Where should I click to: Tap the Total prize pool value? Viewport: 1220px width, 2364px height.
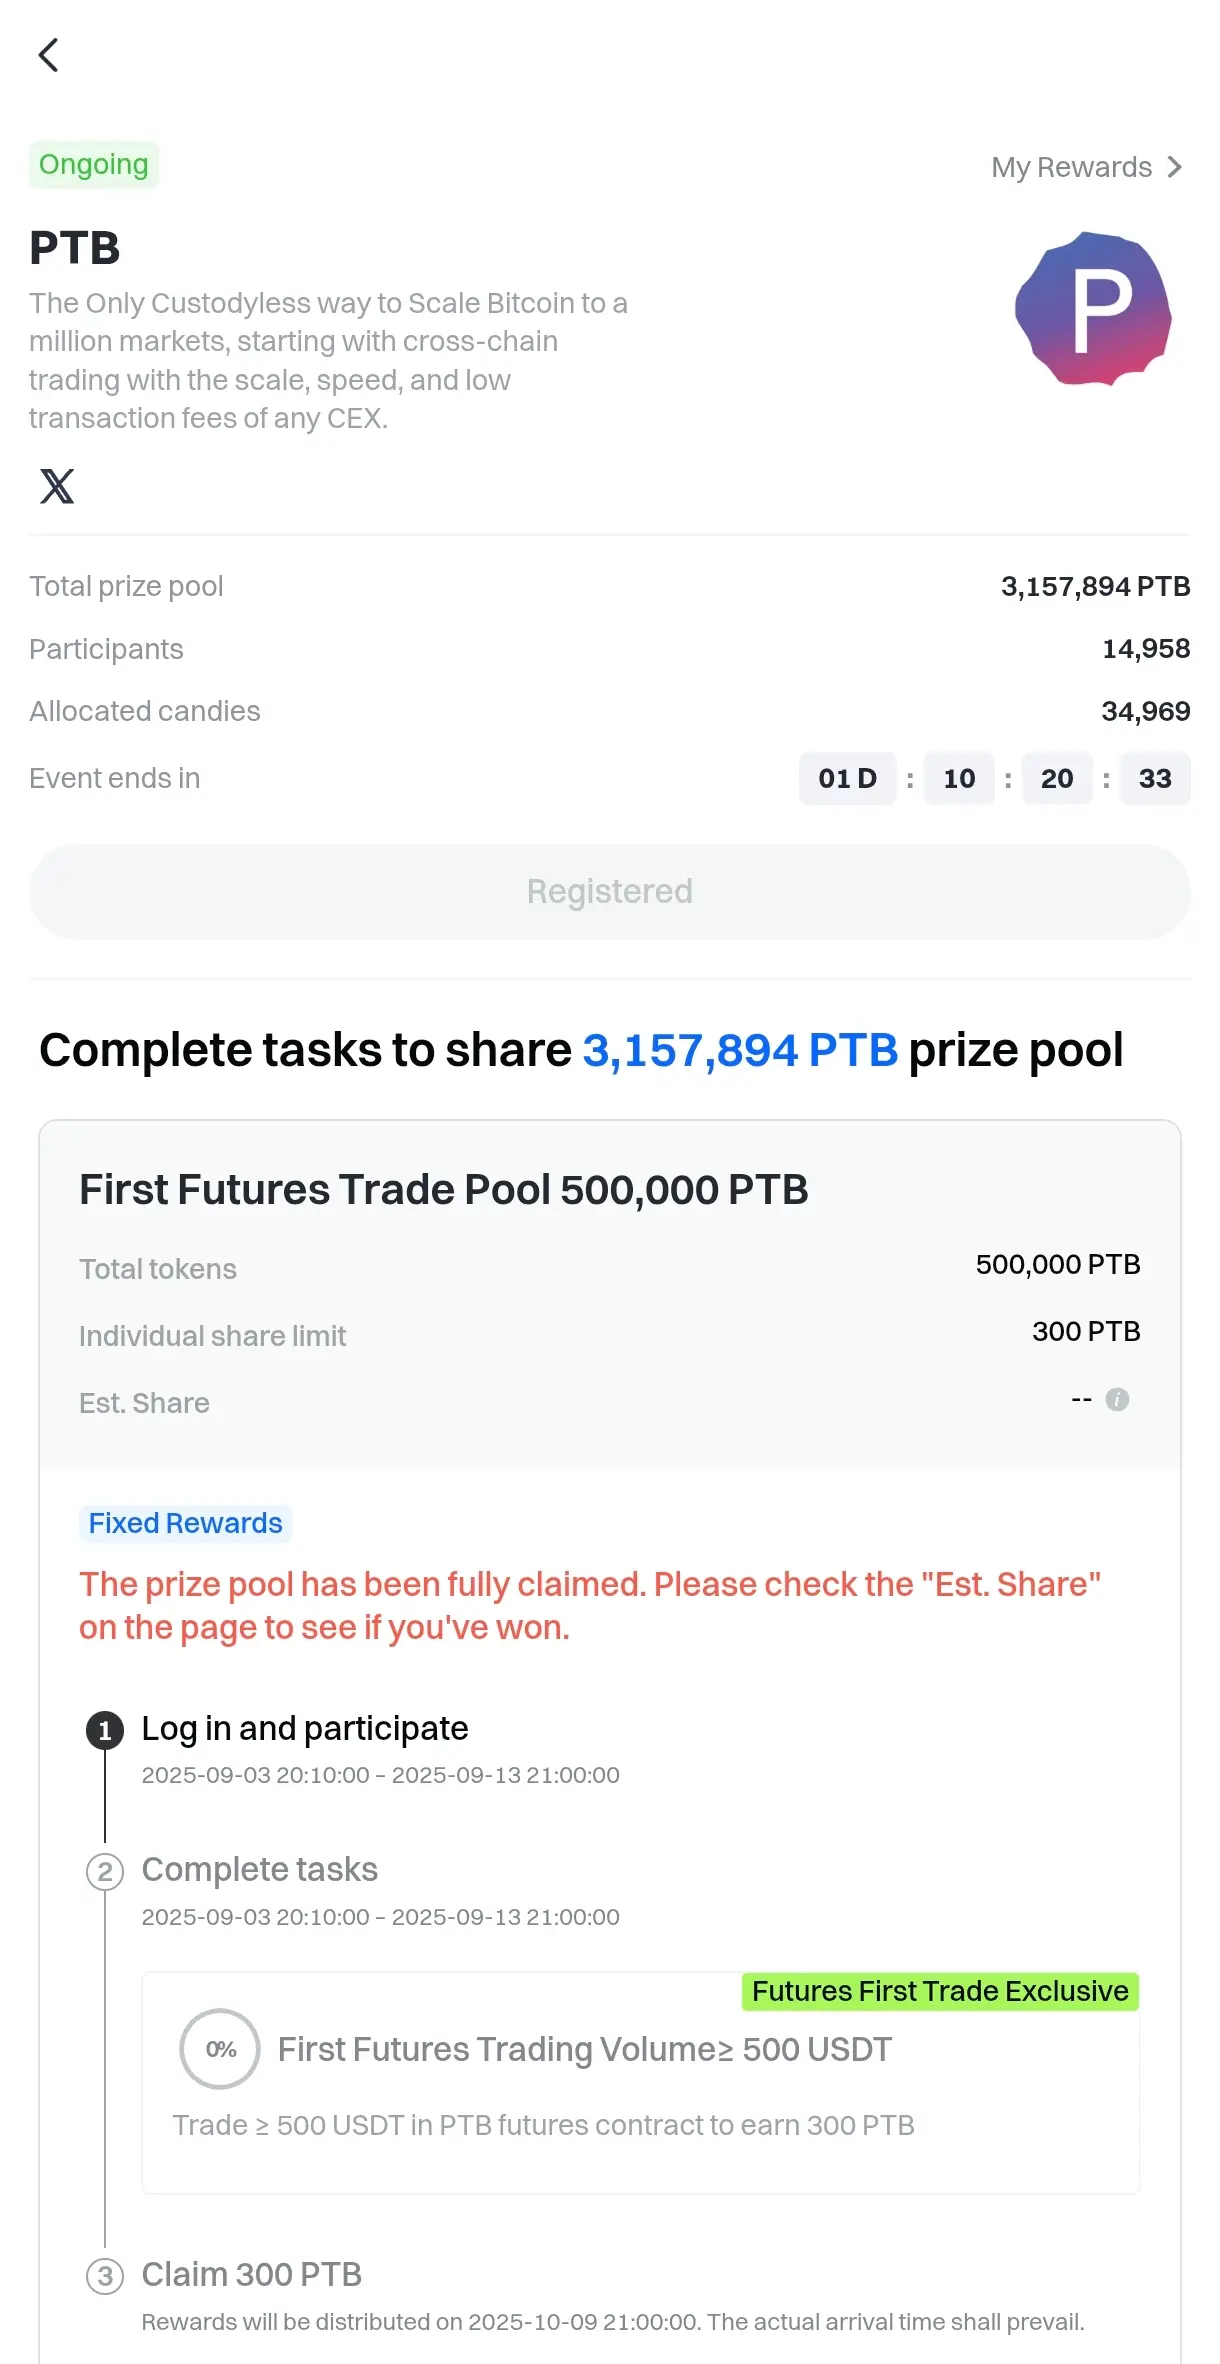1095,586
